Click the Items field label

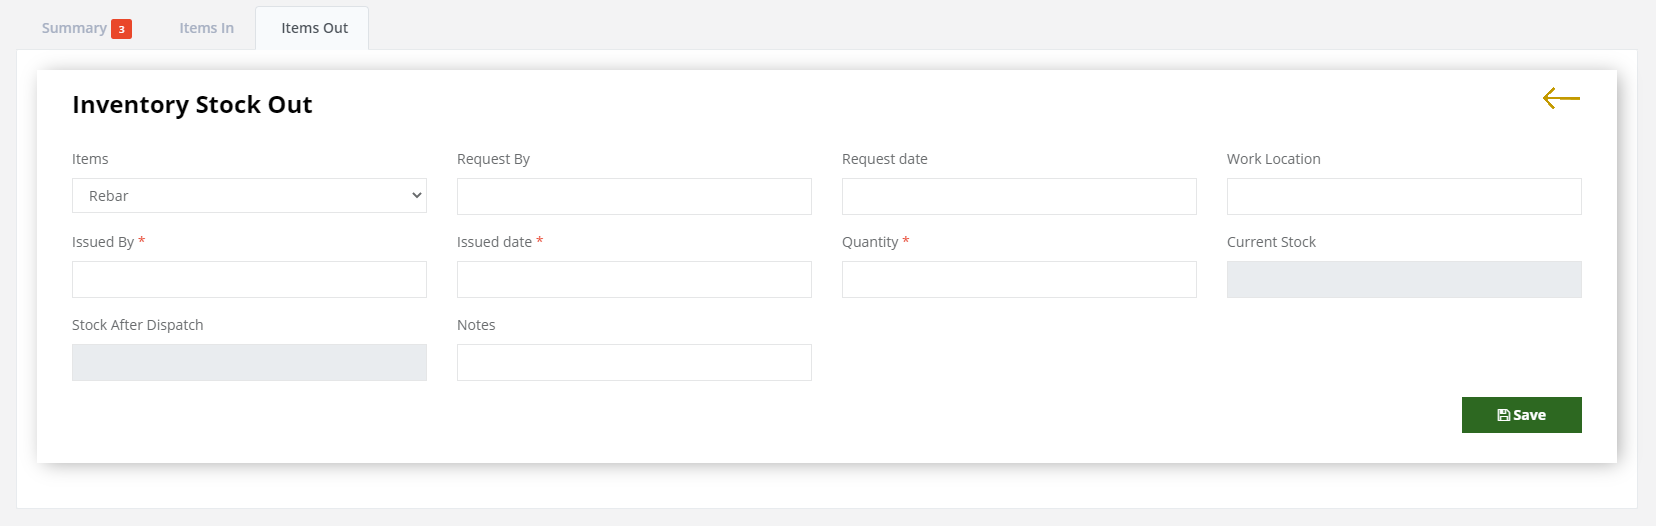tap(90, 159)
